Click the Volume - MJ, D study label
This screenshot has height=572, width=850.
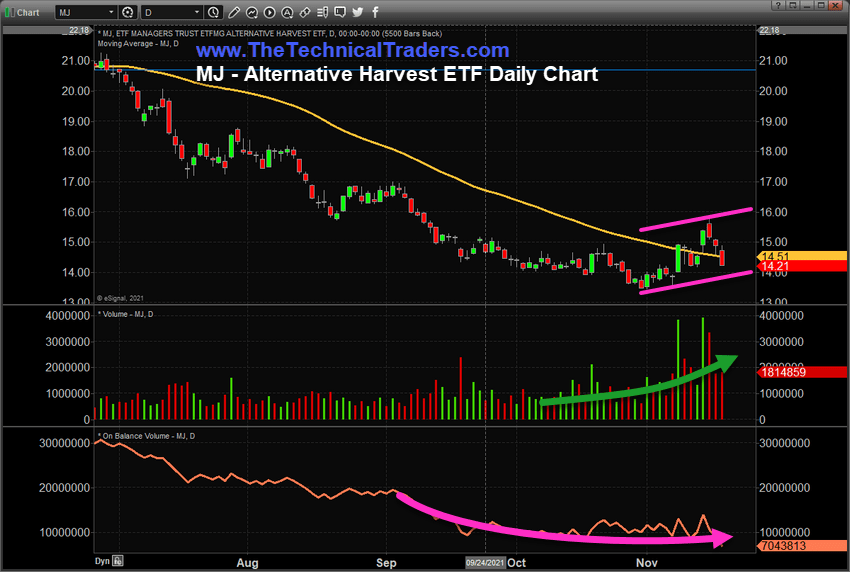[x=126, y=314]
